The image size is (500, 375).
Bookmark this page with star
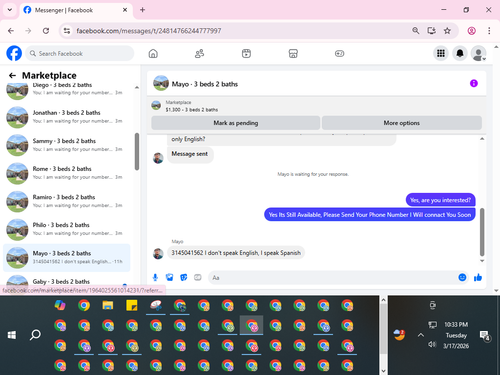447,31
